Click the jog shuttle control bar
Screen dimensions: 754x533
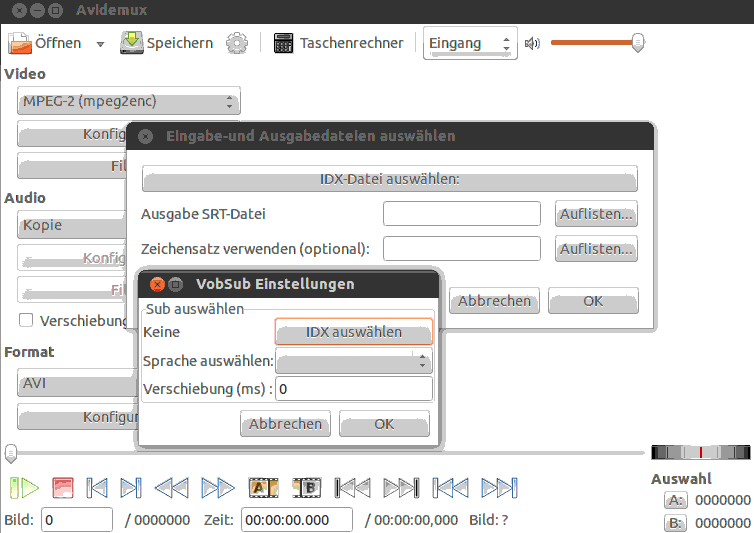(701, 452)
